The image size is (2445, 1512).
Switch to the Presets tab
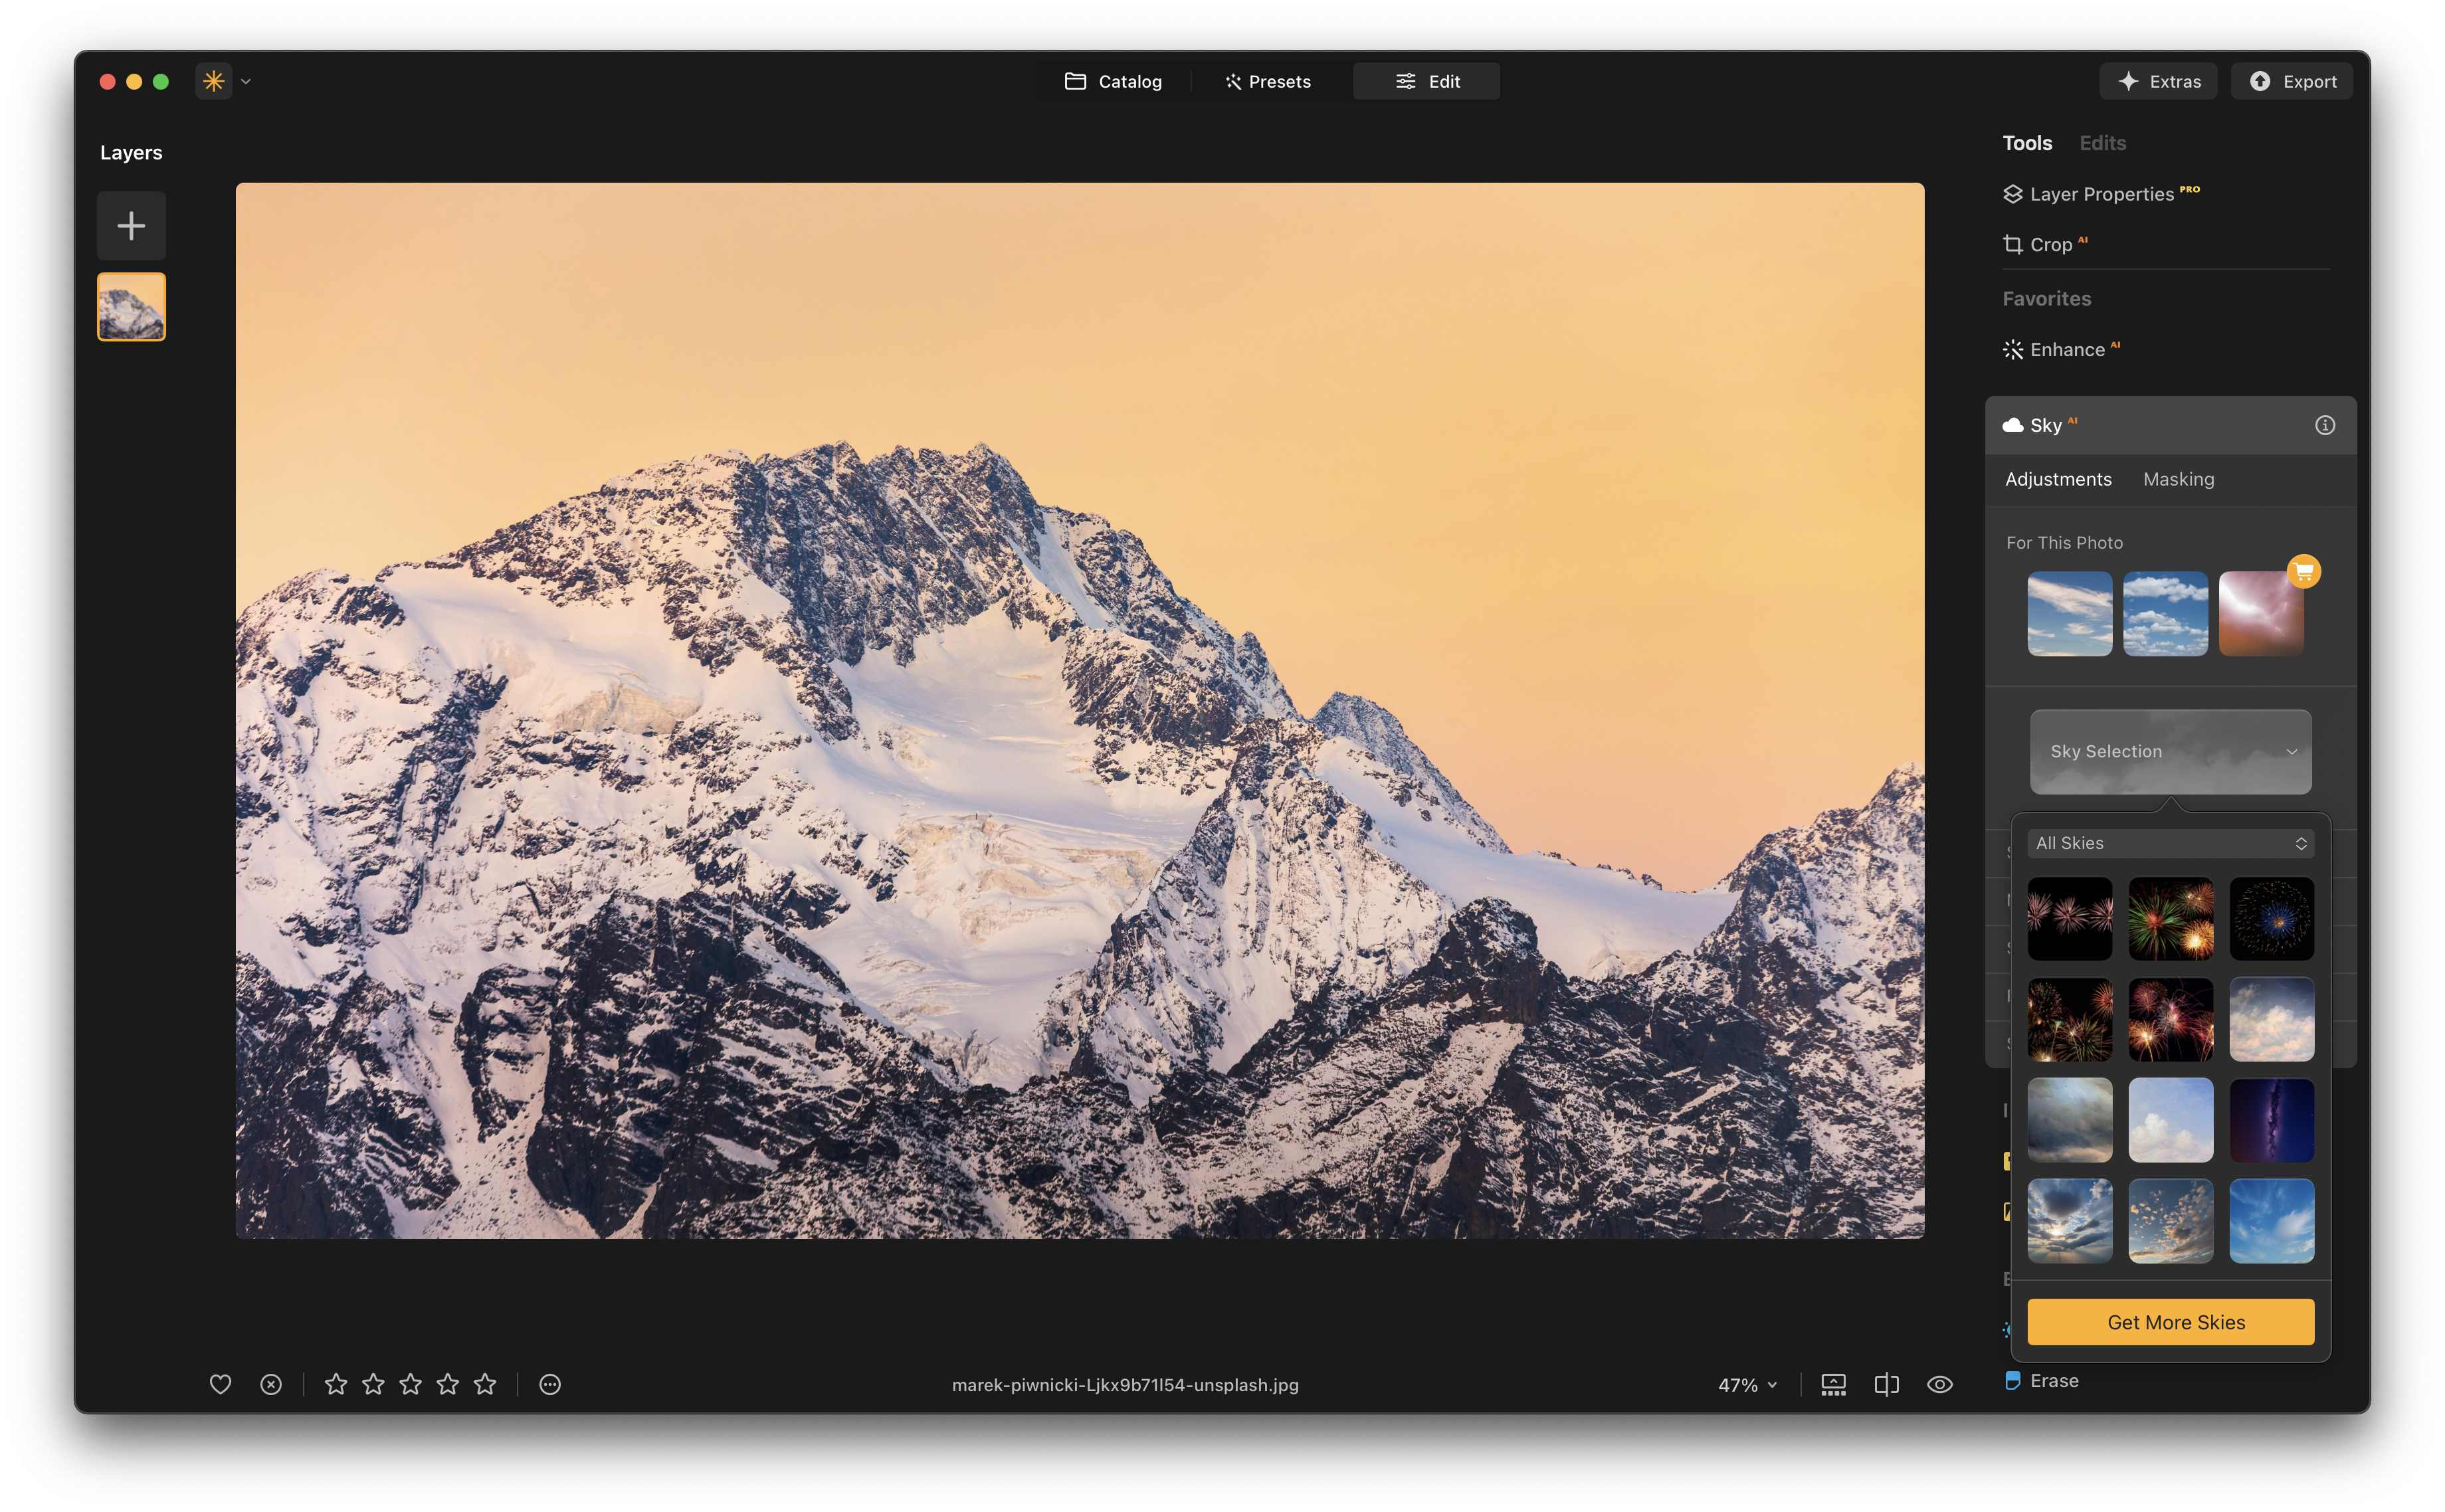pyautogui.click(x=1268, y=82)
